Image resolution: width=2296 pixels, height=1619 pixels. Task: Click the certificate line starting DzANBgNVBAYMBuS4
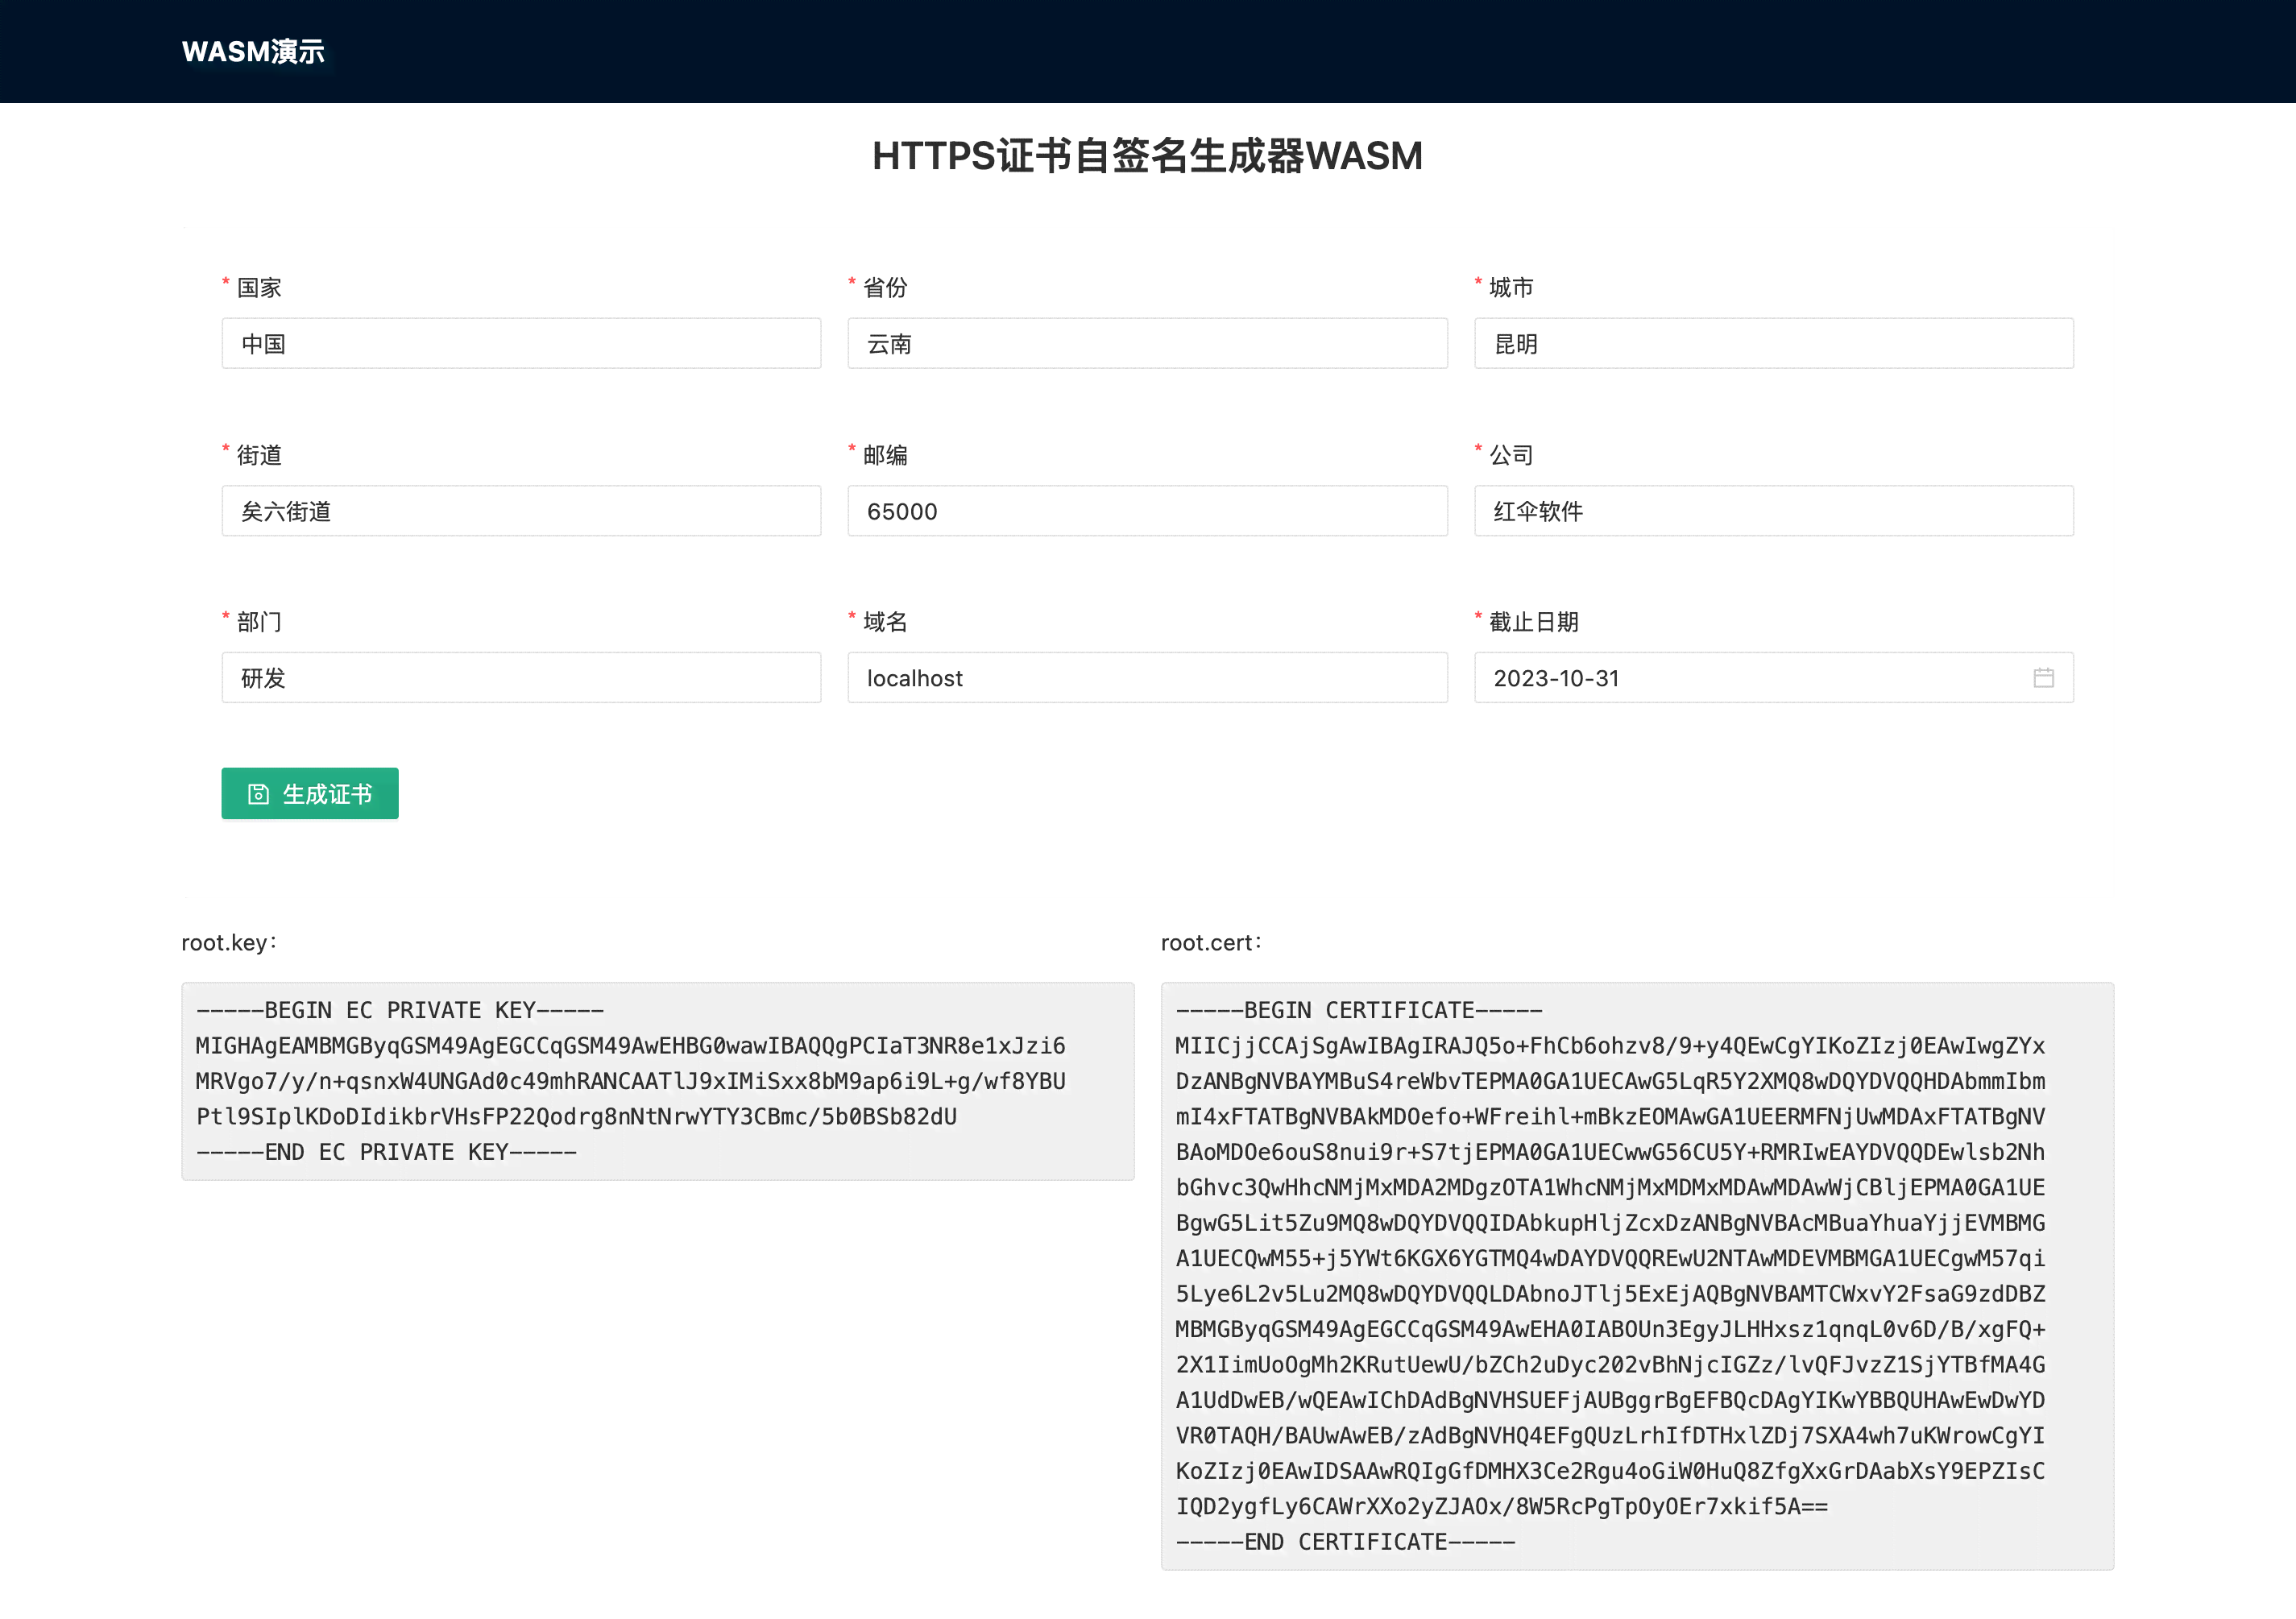[x=1610, y=1081]
